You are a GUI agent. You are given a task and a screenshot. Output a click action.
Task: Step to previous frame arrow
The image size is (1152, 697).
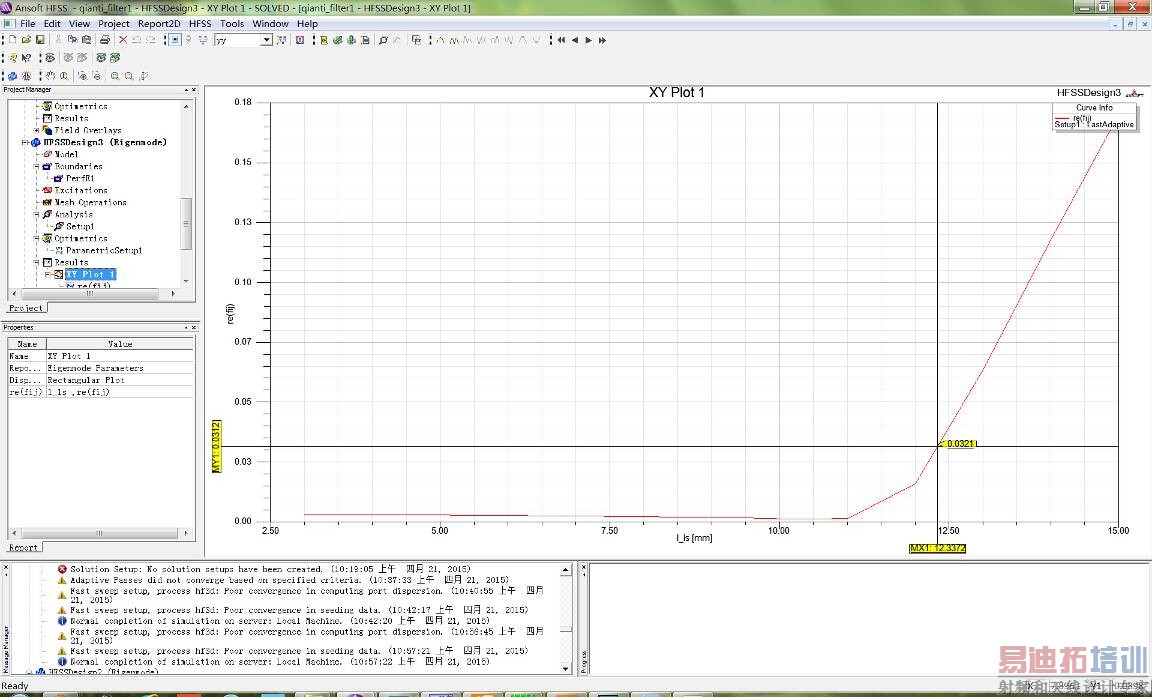pyautogui.click(x=575, y=40)
